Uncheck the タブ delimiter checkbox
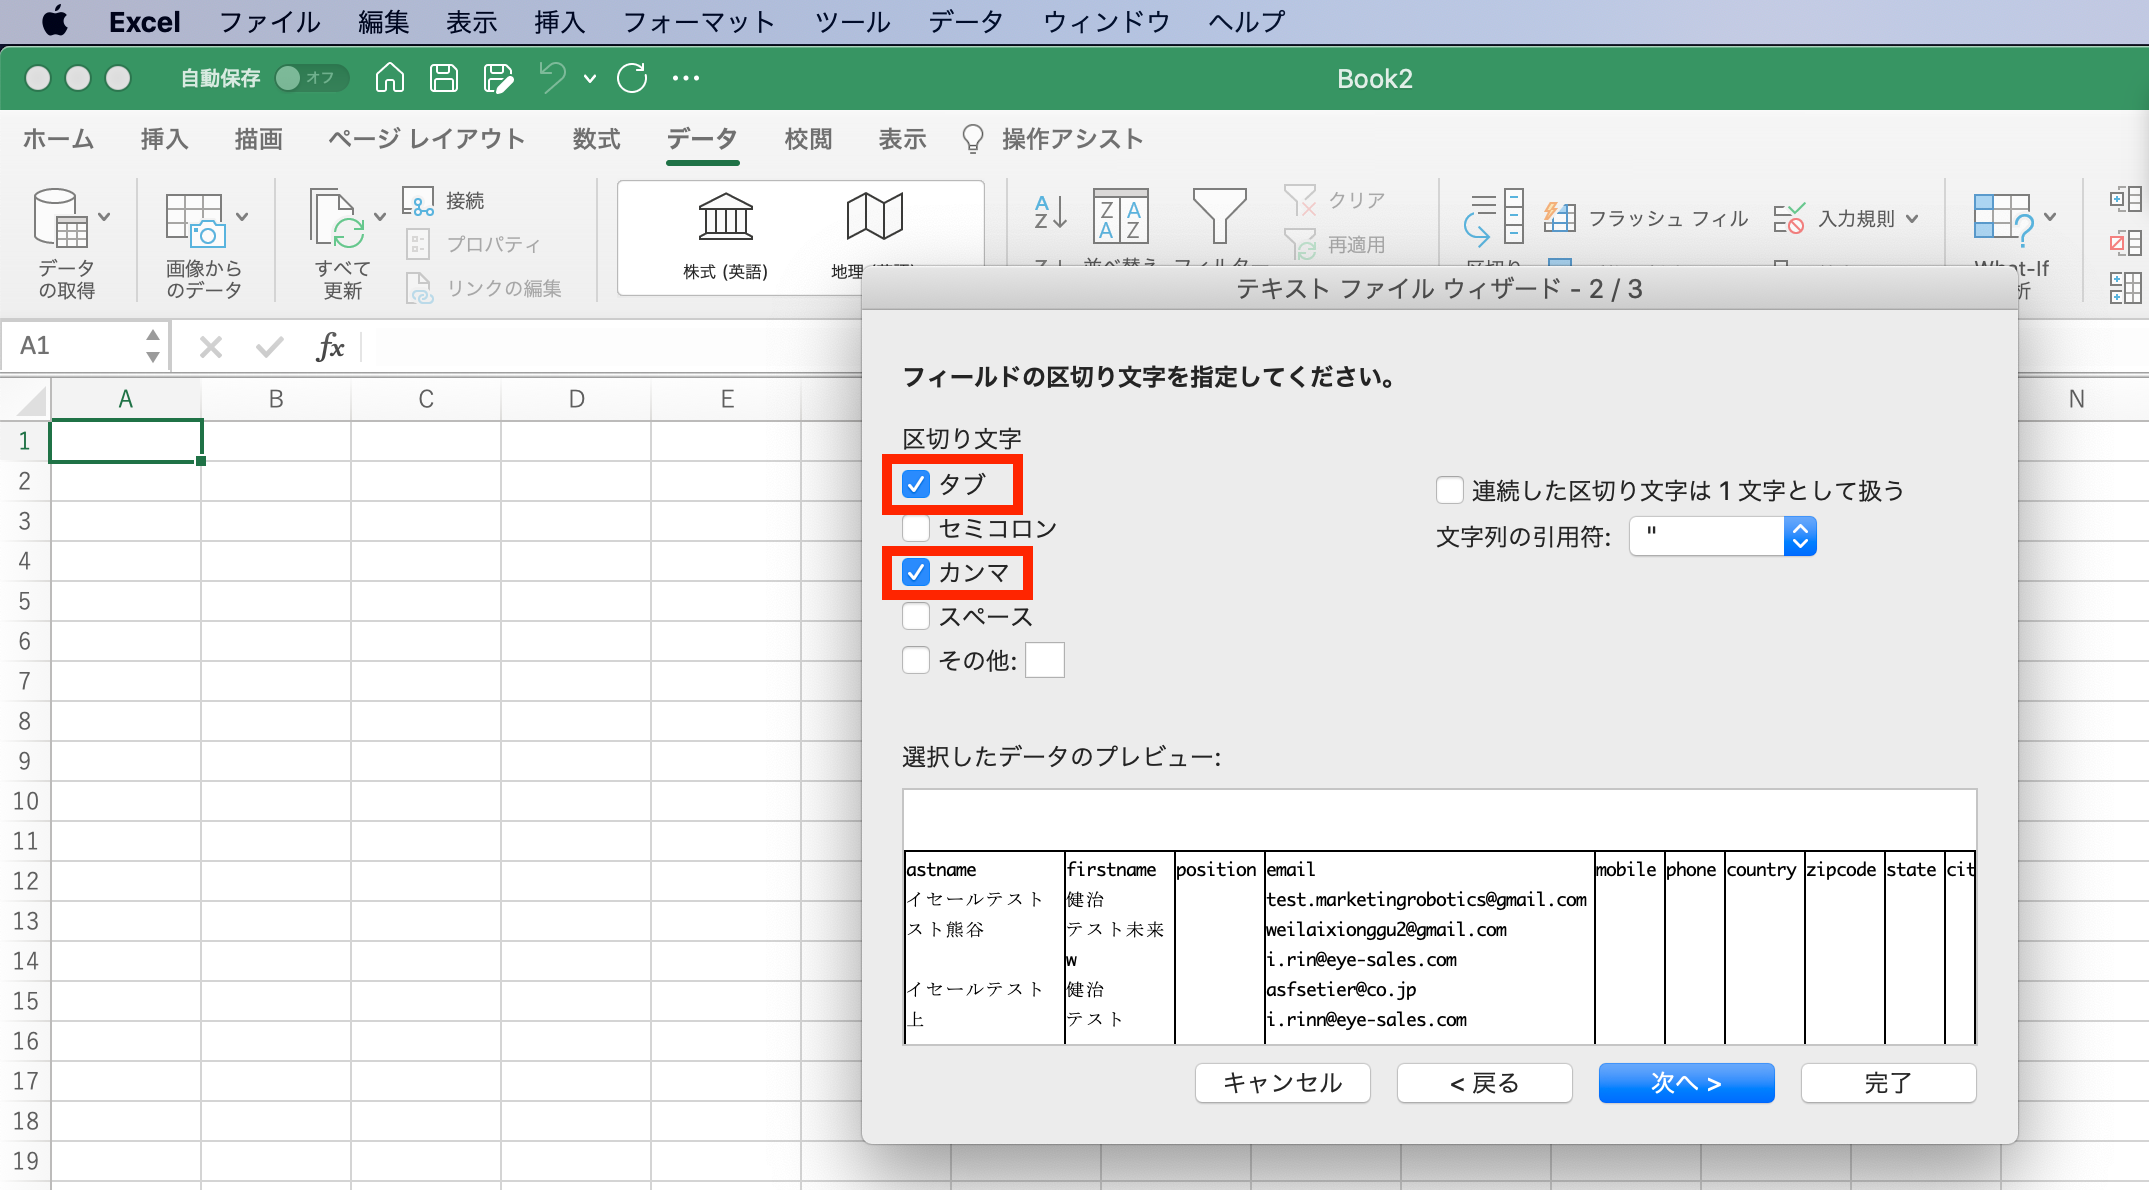Viewport: 2149px width, 1190px height. click(916, 484)
